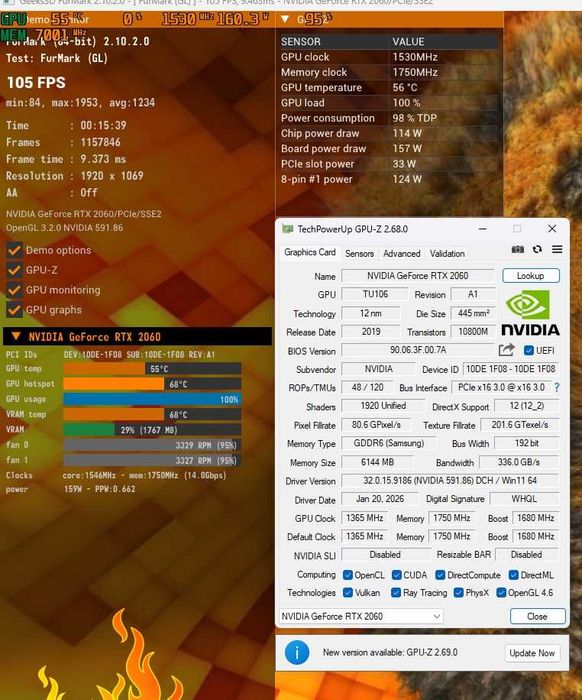Click the VRAM 29% usage bar
582x700 pixels.
pyautogui.click(x=152, y=429)
